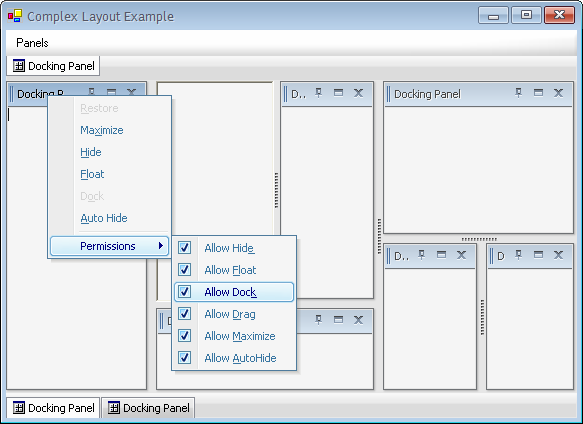Click inside the large top-right panel body
The image size is (583, 424).
[479, 170]
